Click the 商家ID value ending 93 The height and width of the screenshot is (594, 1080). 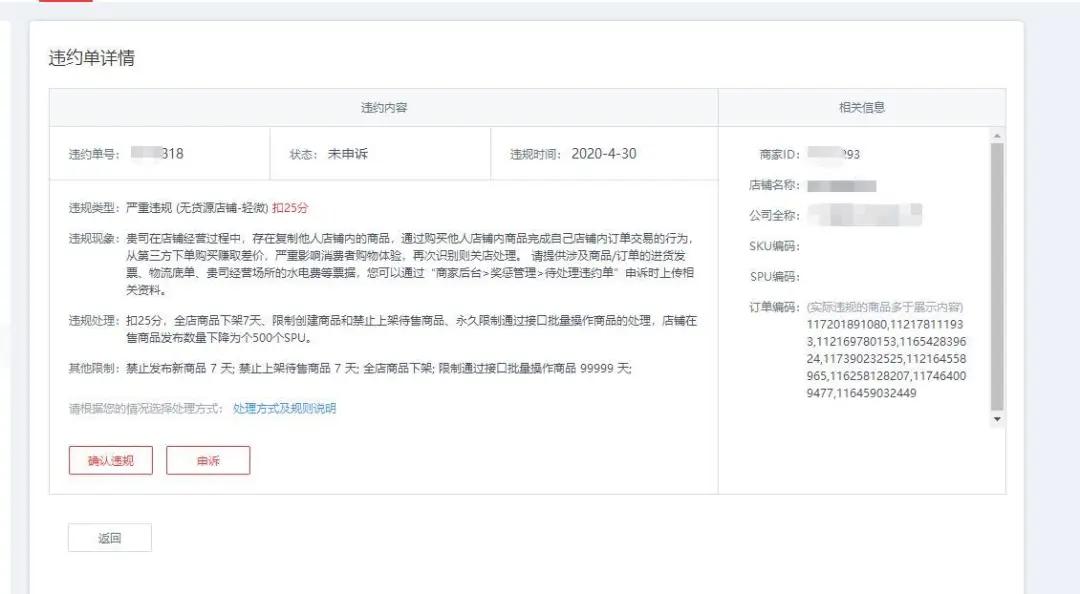[834, 154]
